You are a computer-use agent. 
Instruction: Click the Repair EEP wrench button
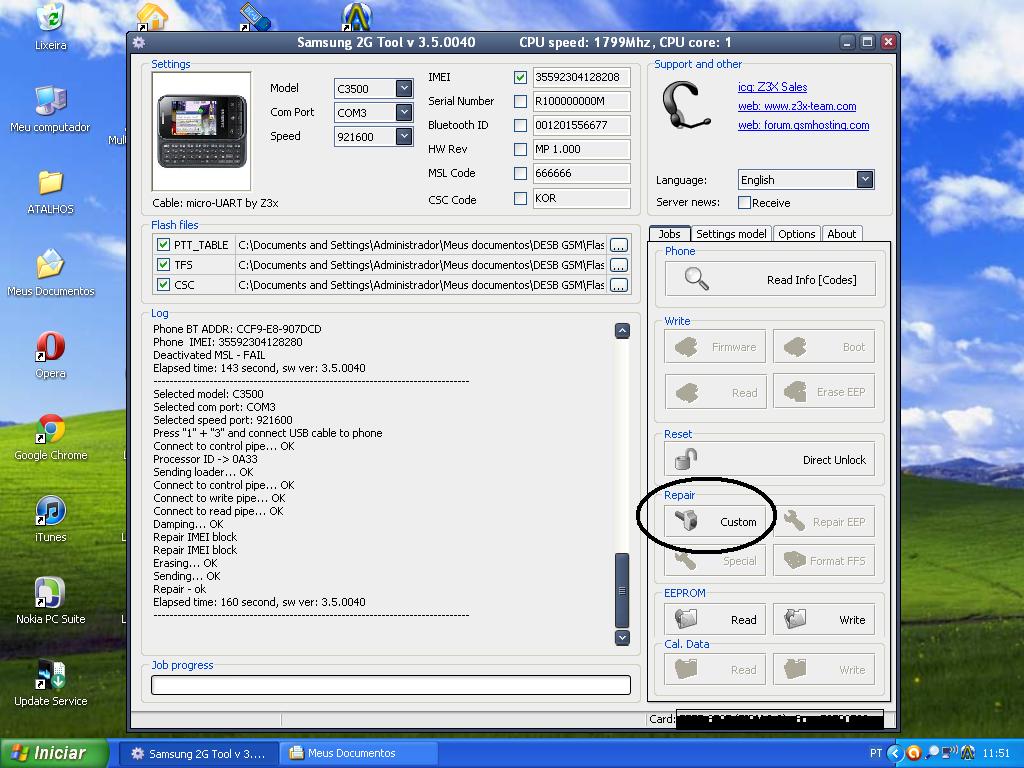(824, 522)
